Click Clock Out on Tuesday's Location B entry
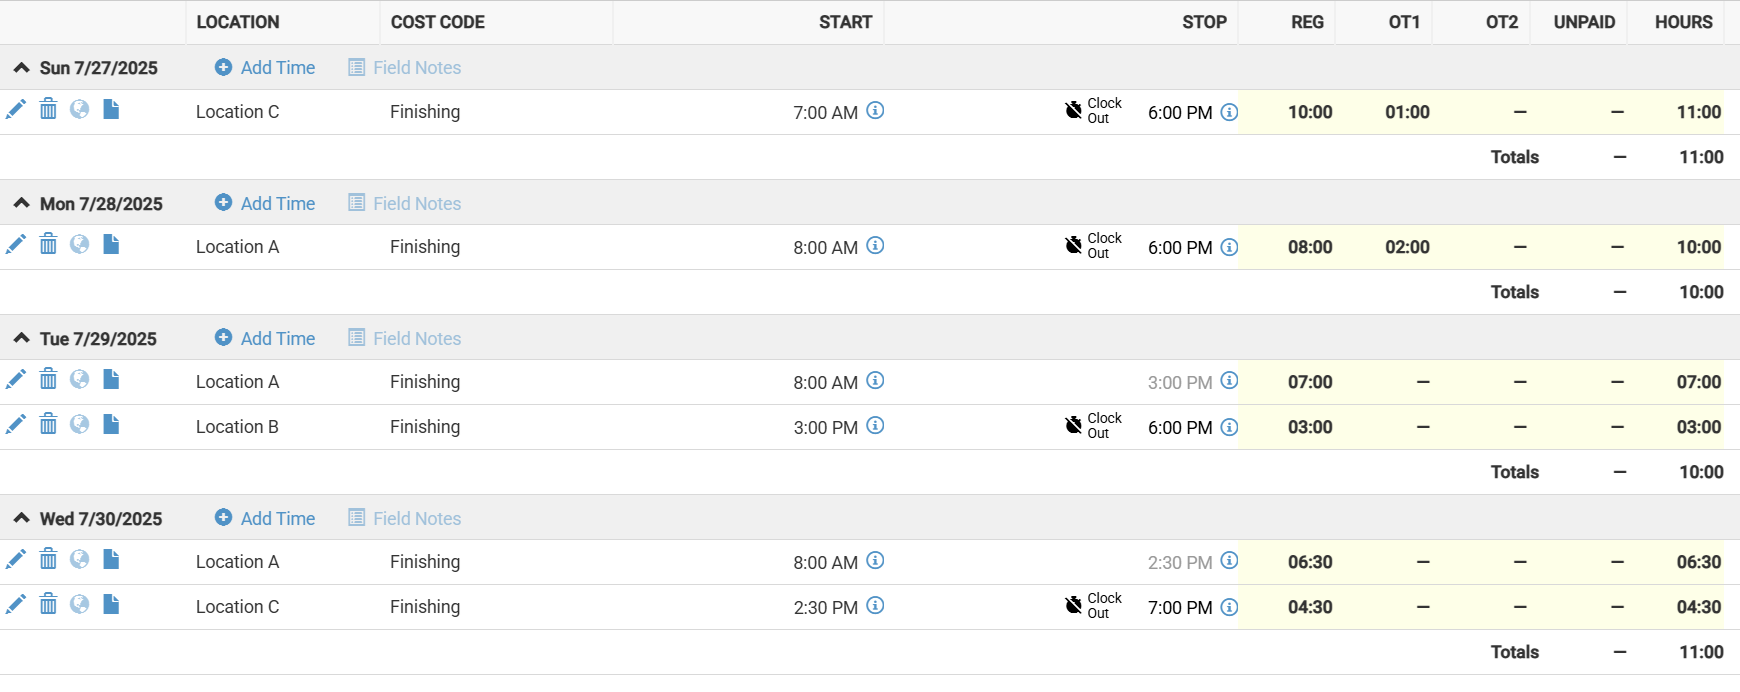 coord(1093,426)
